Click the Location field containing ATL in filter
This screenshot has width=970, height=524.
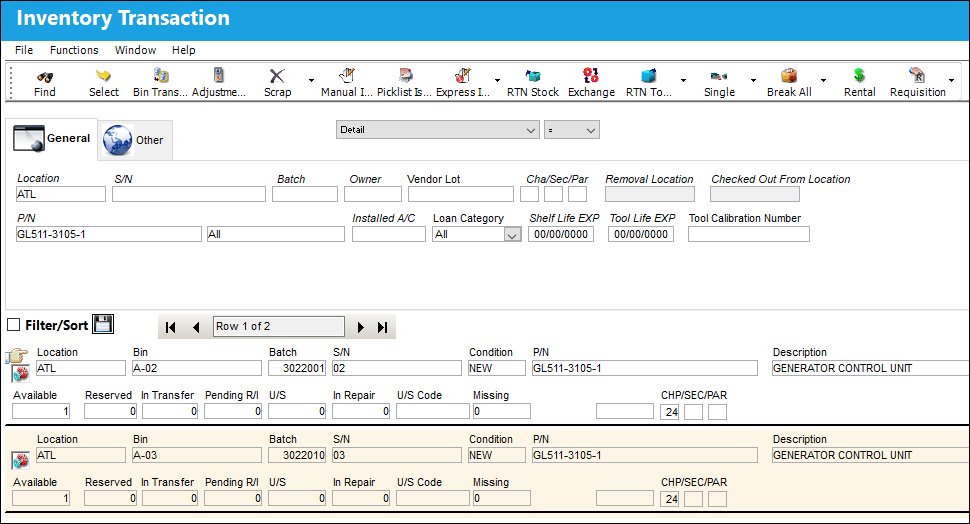point(61,194)
